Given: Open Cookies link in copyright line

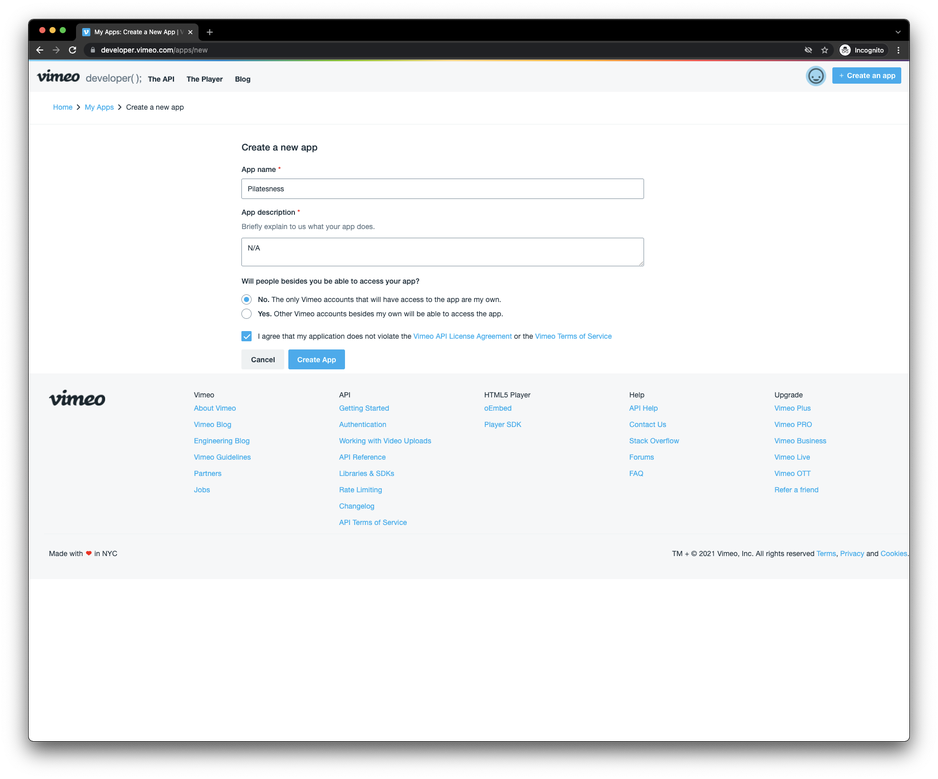Looking at the screenshot, I should [x=894, y=553].
